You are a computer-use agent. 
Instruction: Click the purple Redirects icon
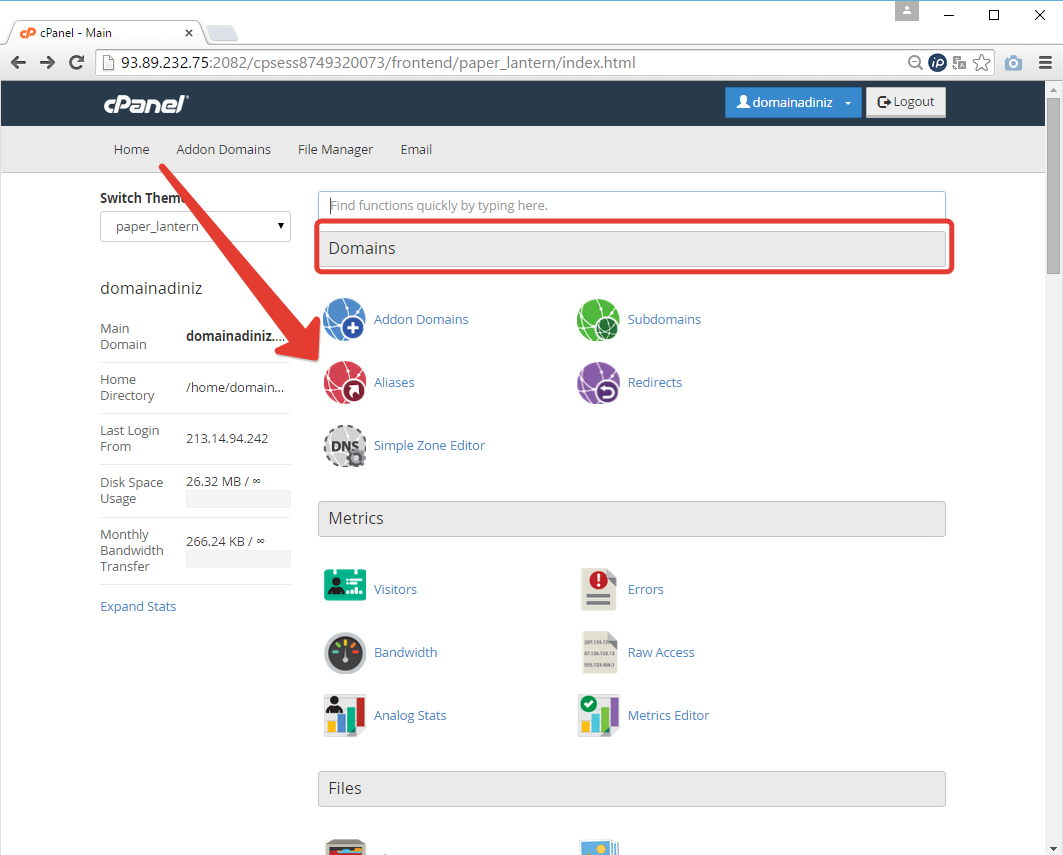pos(598,383)
